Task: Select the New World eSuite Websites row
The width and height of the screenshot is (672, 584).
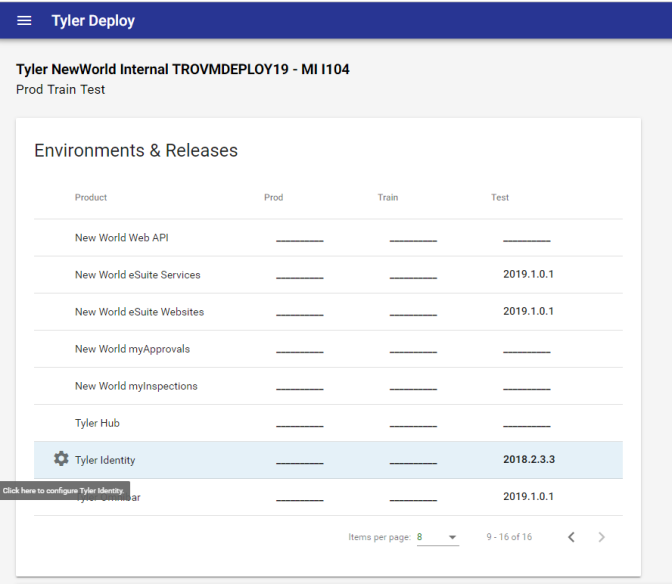Action: [x=328, y=312]
